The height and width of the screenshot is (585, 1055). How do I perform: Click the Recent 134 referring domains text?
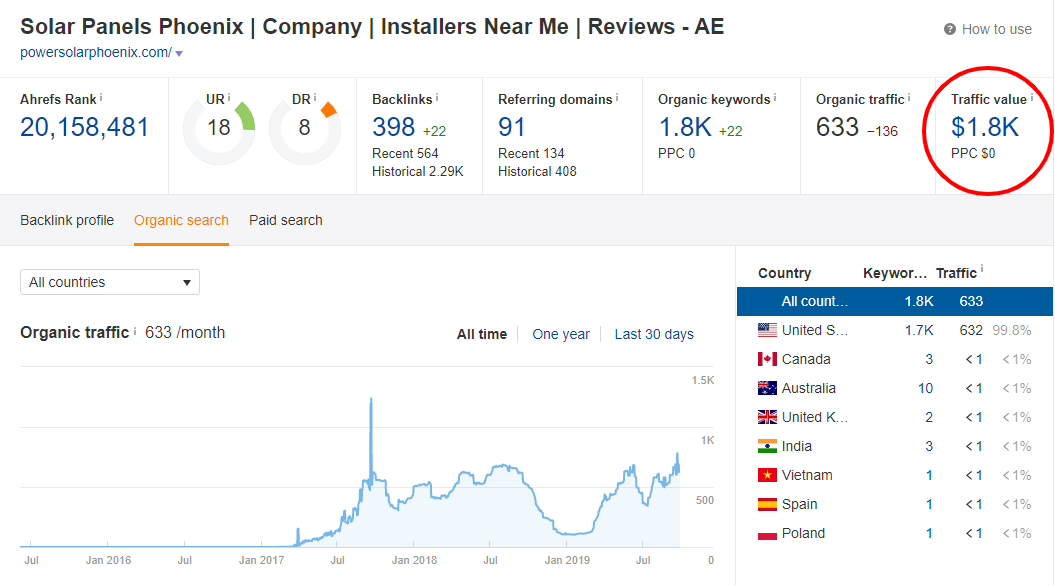pos(531,153)
